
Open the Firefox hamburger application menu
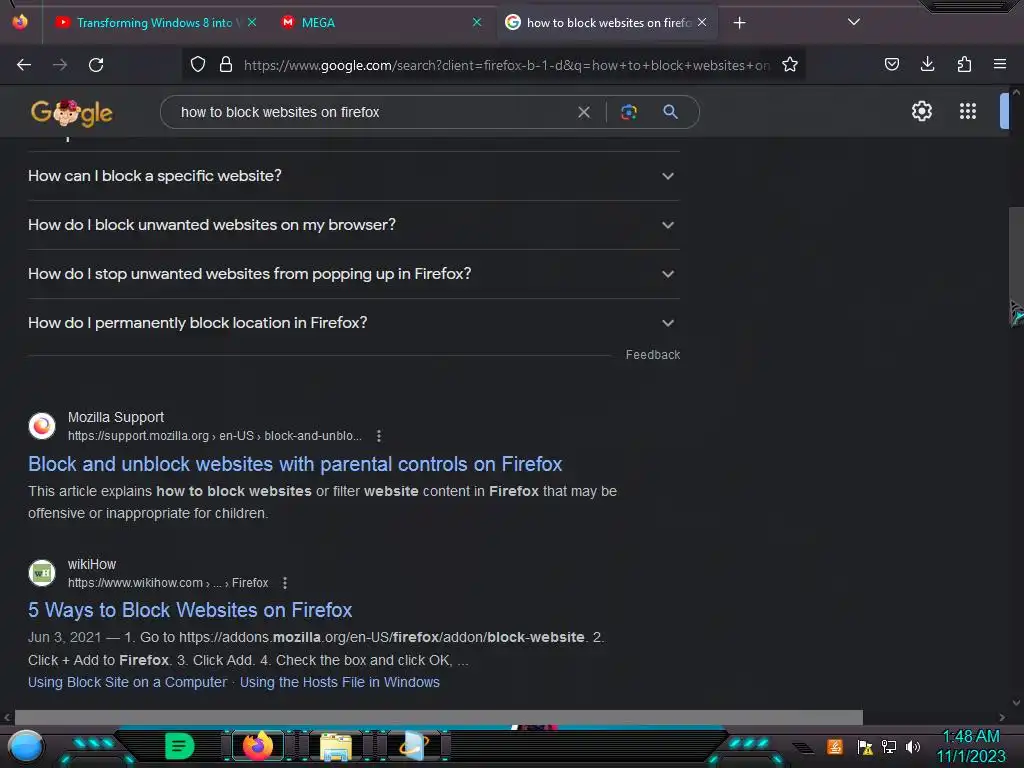click(999, 64)
